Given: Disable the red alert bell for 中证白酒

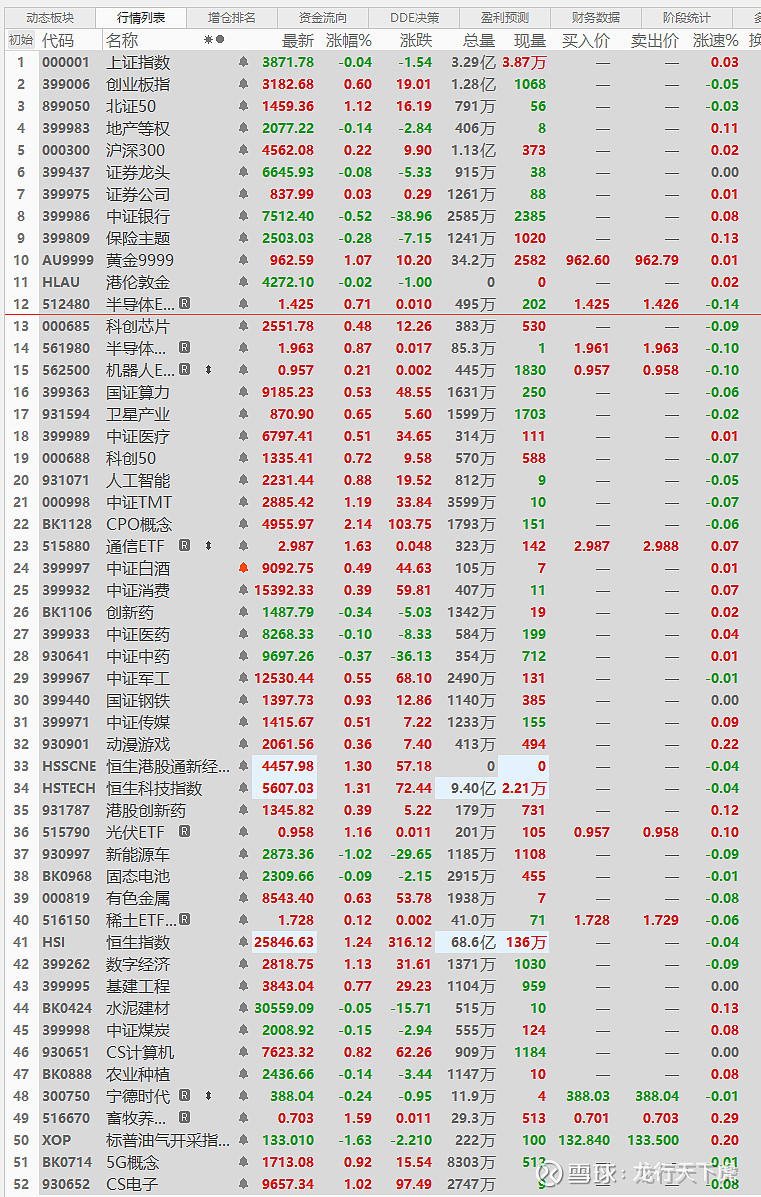Looking at the screenshot, I should 243,568.
